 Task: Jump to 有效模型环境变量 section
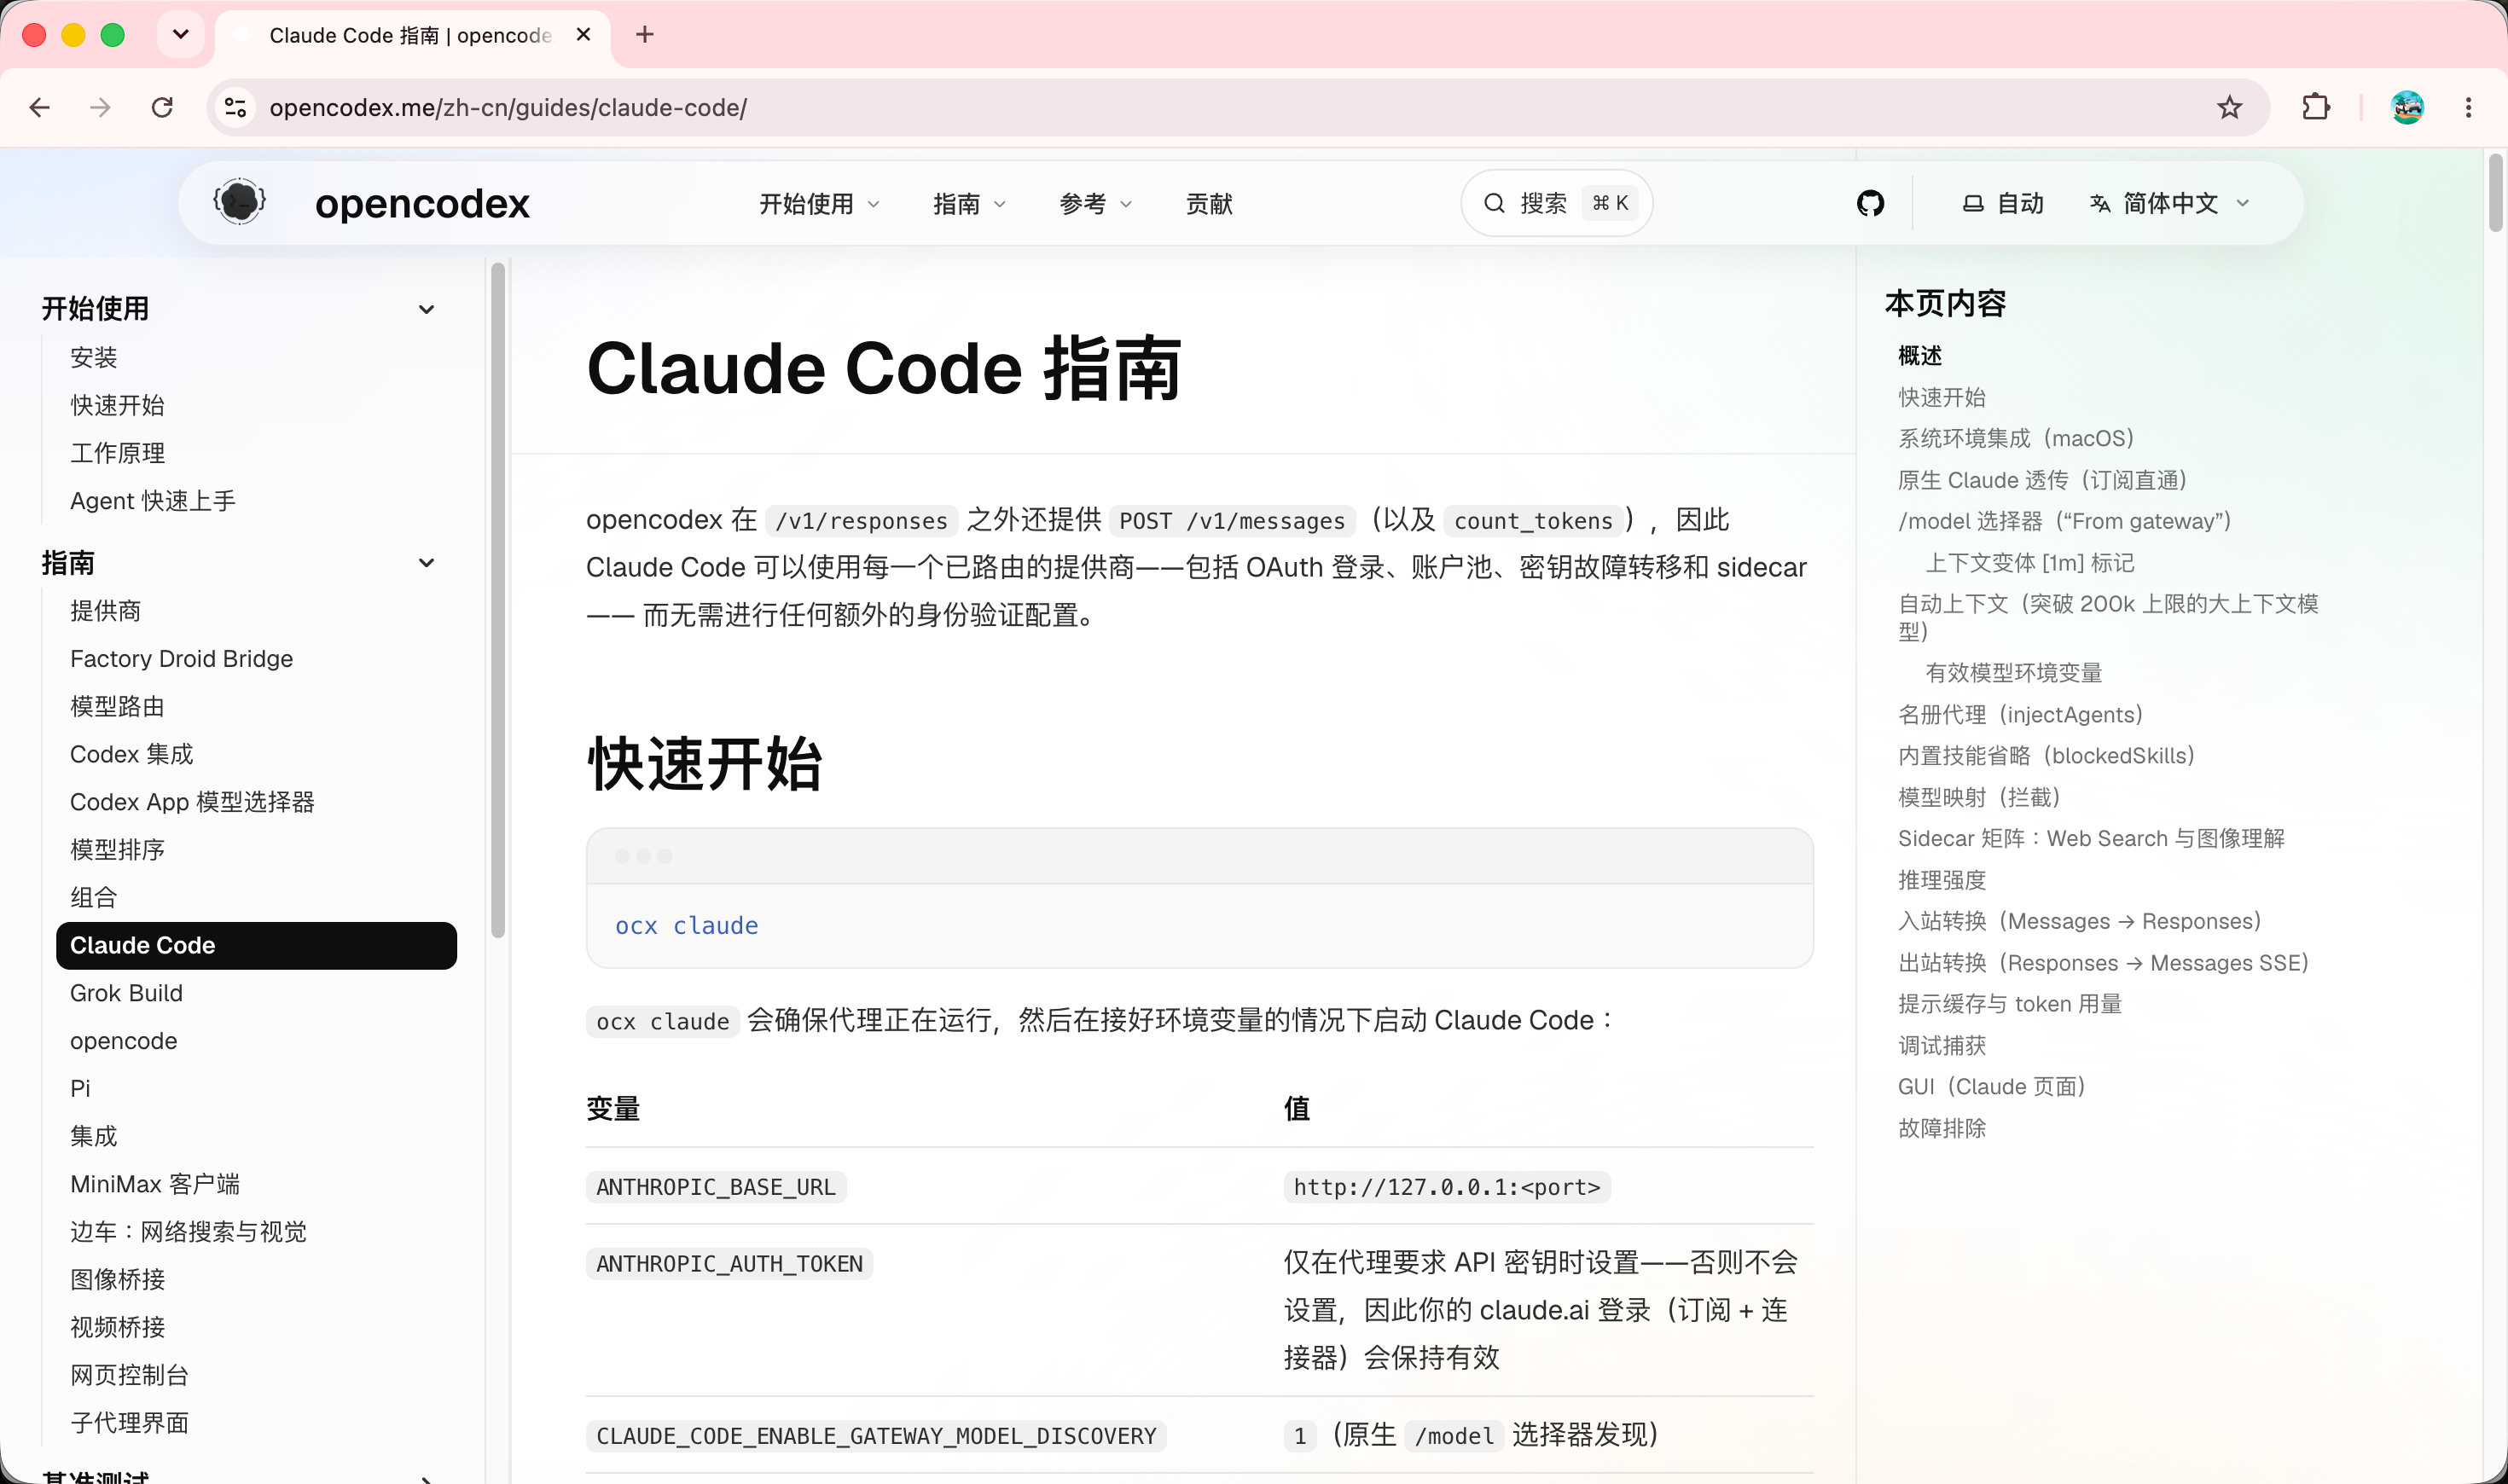2013,674
